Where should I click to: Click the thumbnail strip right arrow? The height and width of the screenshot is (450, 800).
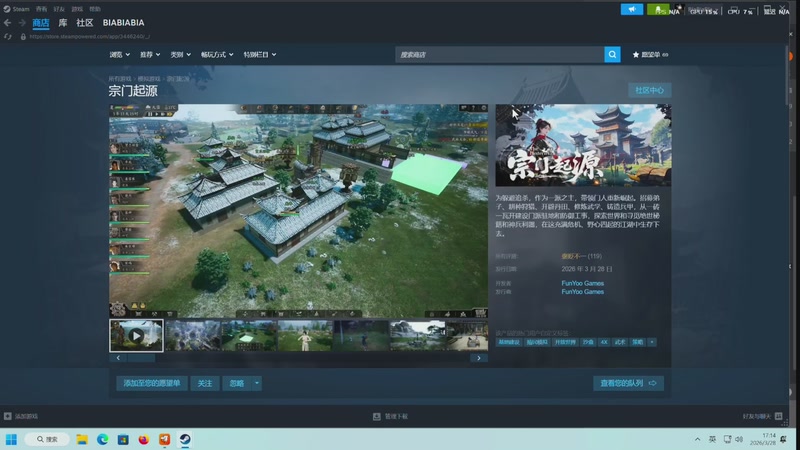click(479, 358)
